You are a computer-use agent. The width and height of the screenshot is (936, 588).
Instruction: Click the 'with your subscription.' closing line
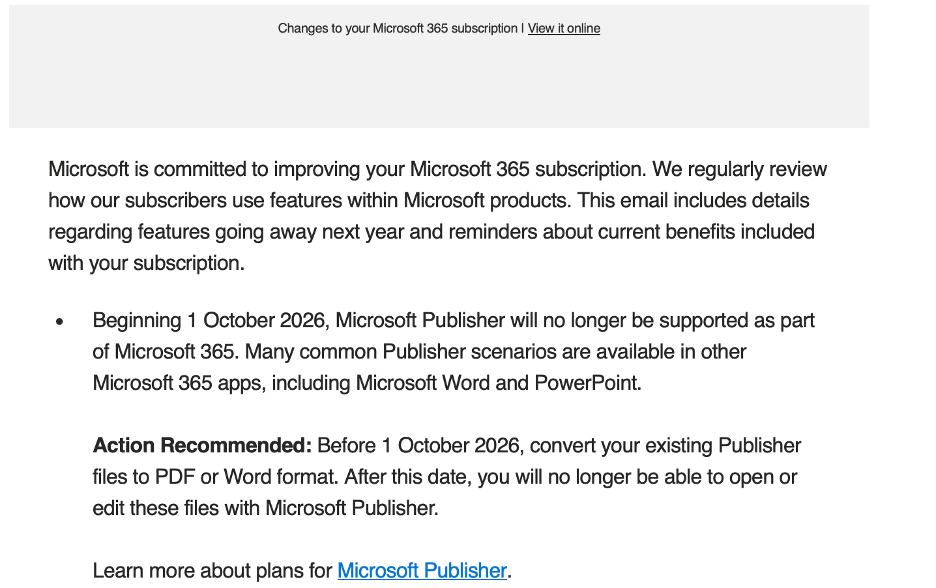pyautogui.click(x=146, y=263)
